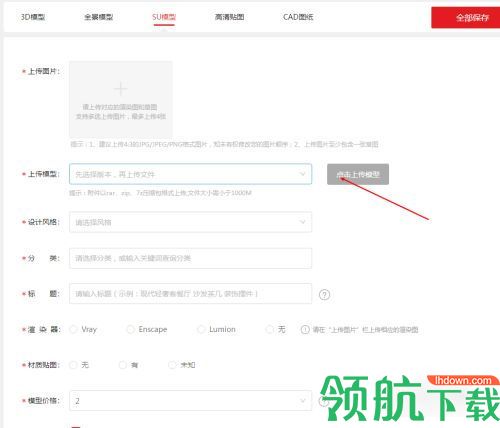Click the gray 点击上传模型 button
Screen dimensions: 500x428
pos(358,174)
